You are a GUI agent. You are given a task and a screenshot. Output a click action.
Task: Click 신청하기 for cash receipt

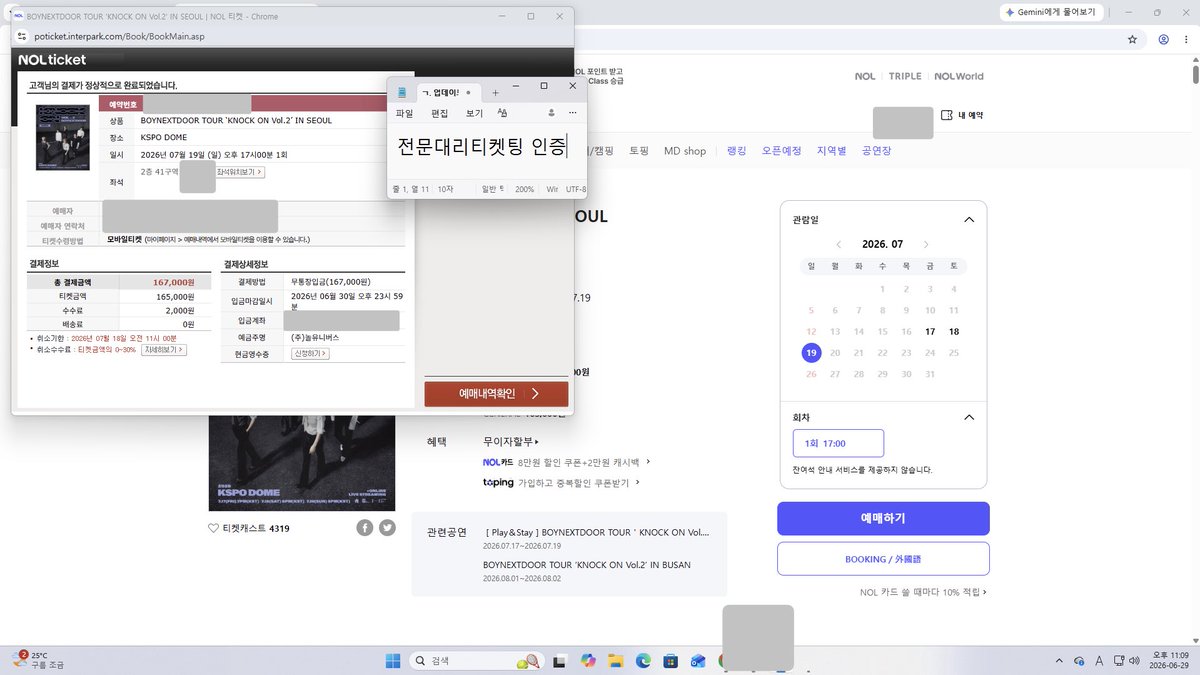pos(309,353)
